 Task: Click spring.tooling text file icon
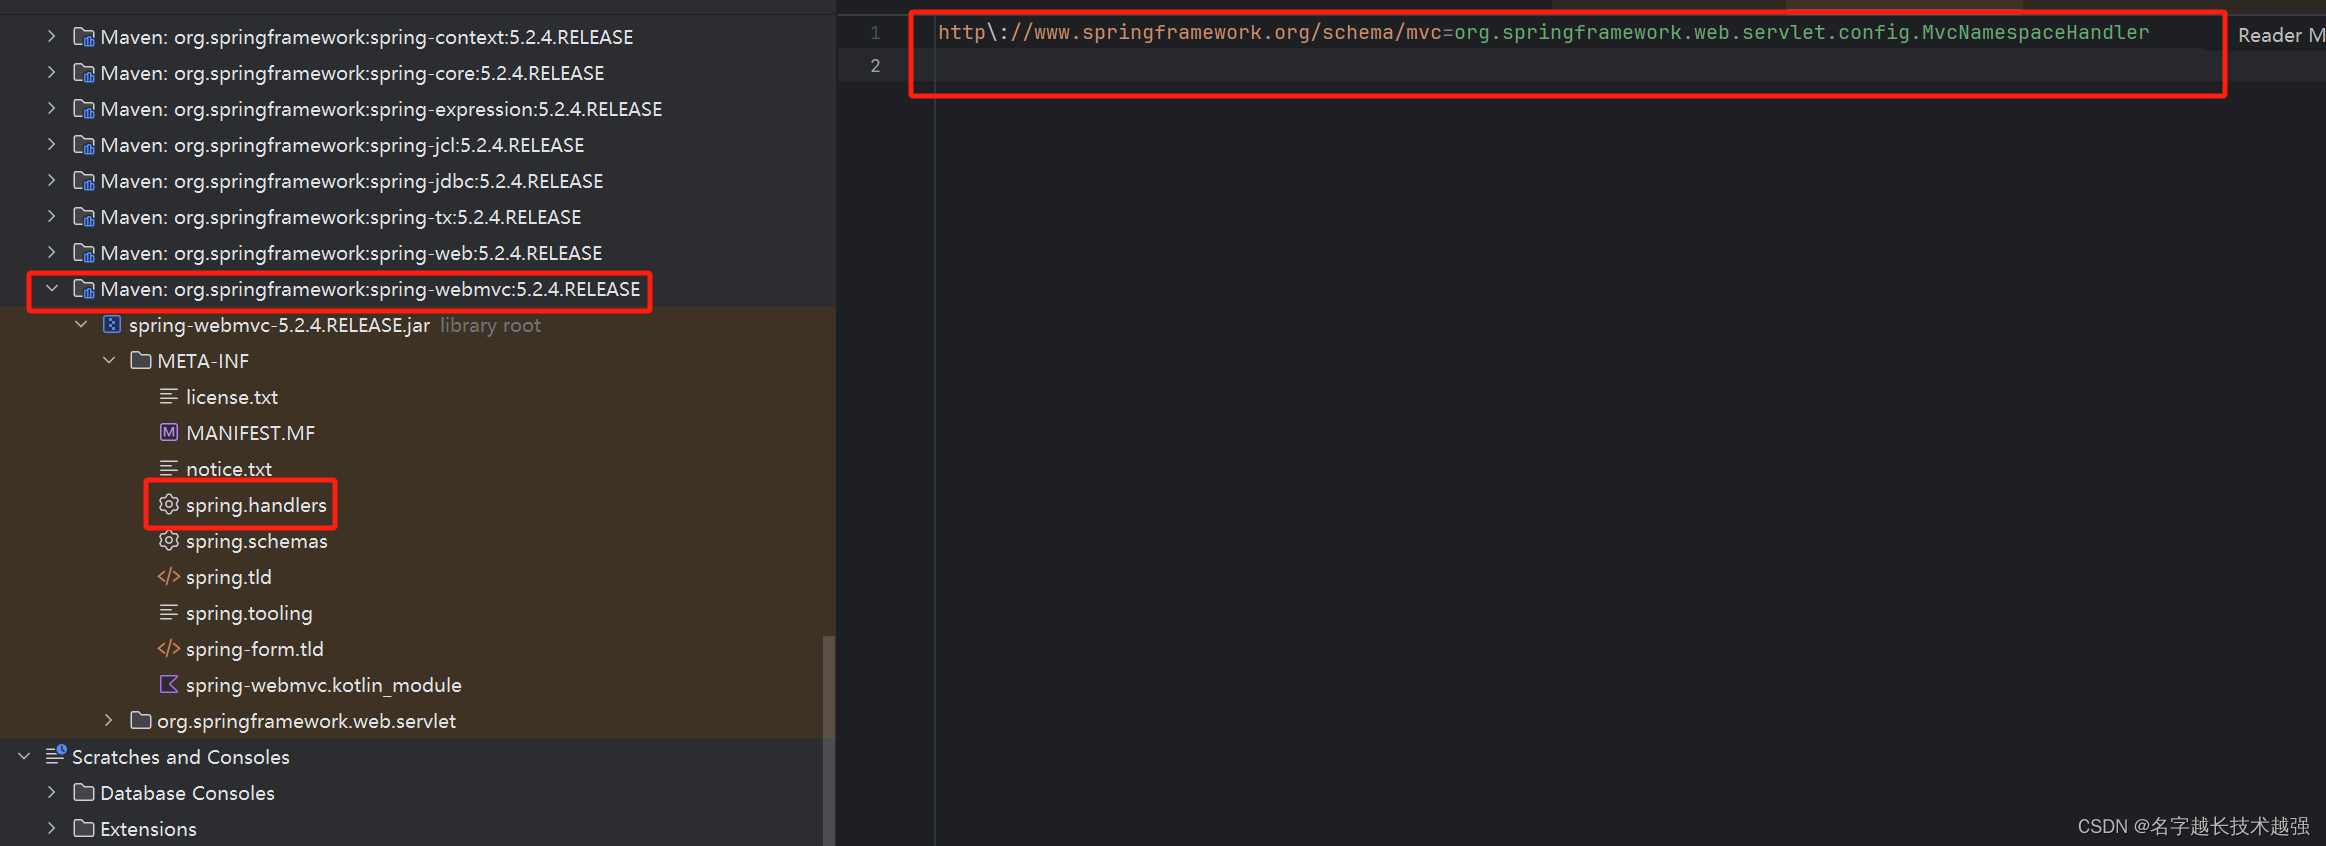coord(169,612)
